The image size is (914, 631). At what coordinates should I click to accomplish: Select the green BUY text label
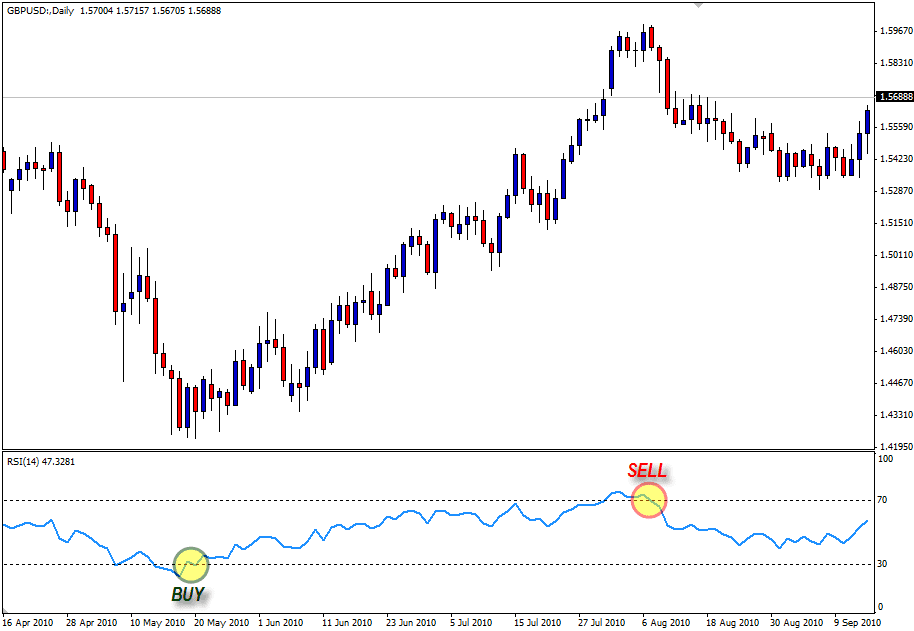(x=188, y=594)
